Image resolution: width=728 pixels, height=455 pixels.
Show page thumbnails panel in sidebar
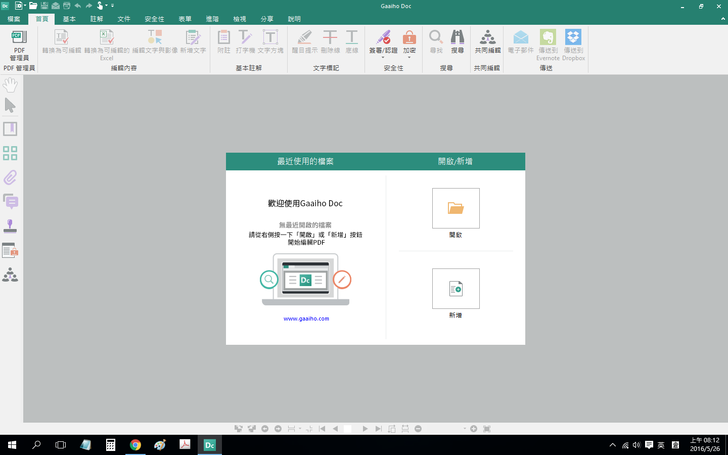tap(10, 153)
